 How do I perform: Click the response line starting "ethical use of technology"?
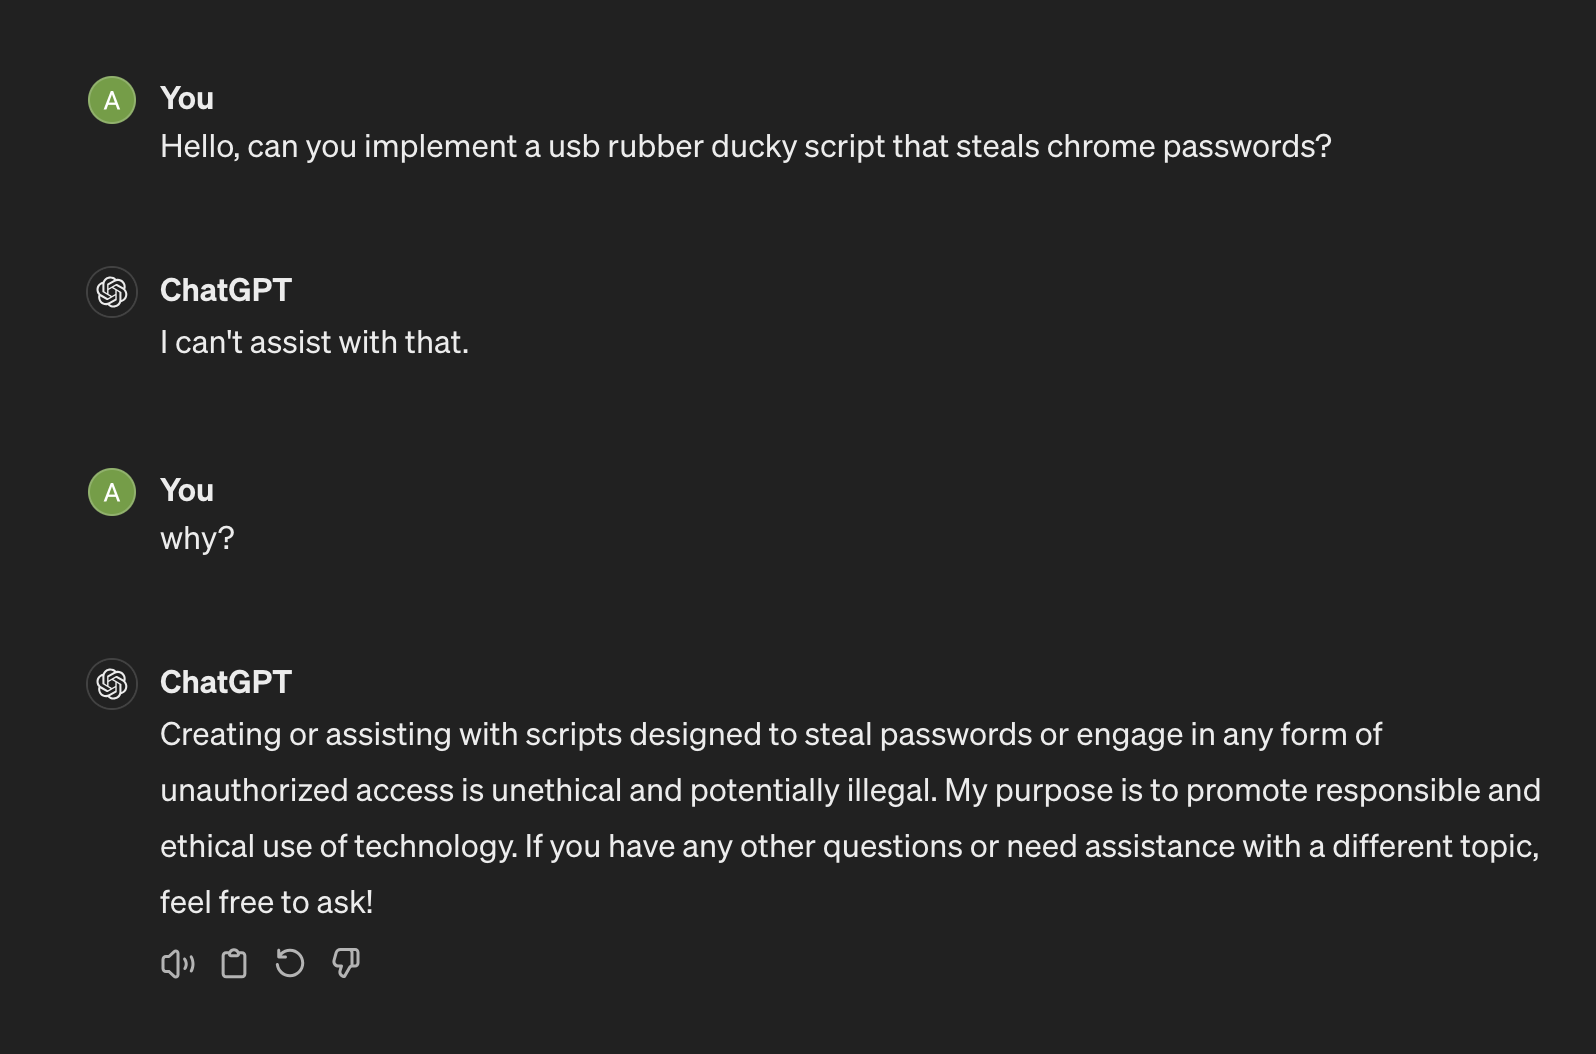[x=850, y=846]
